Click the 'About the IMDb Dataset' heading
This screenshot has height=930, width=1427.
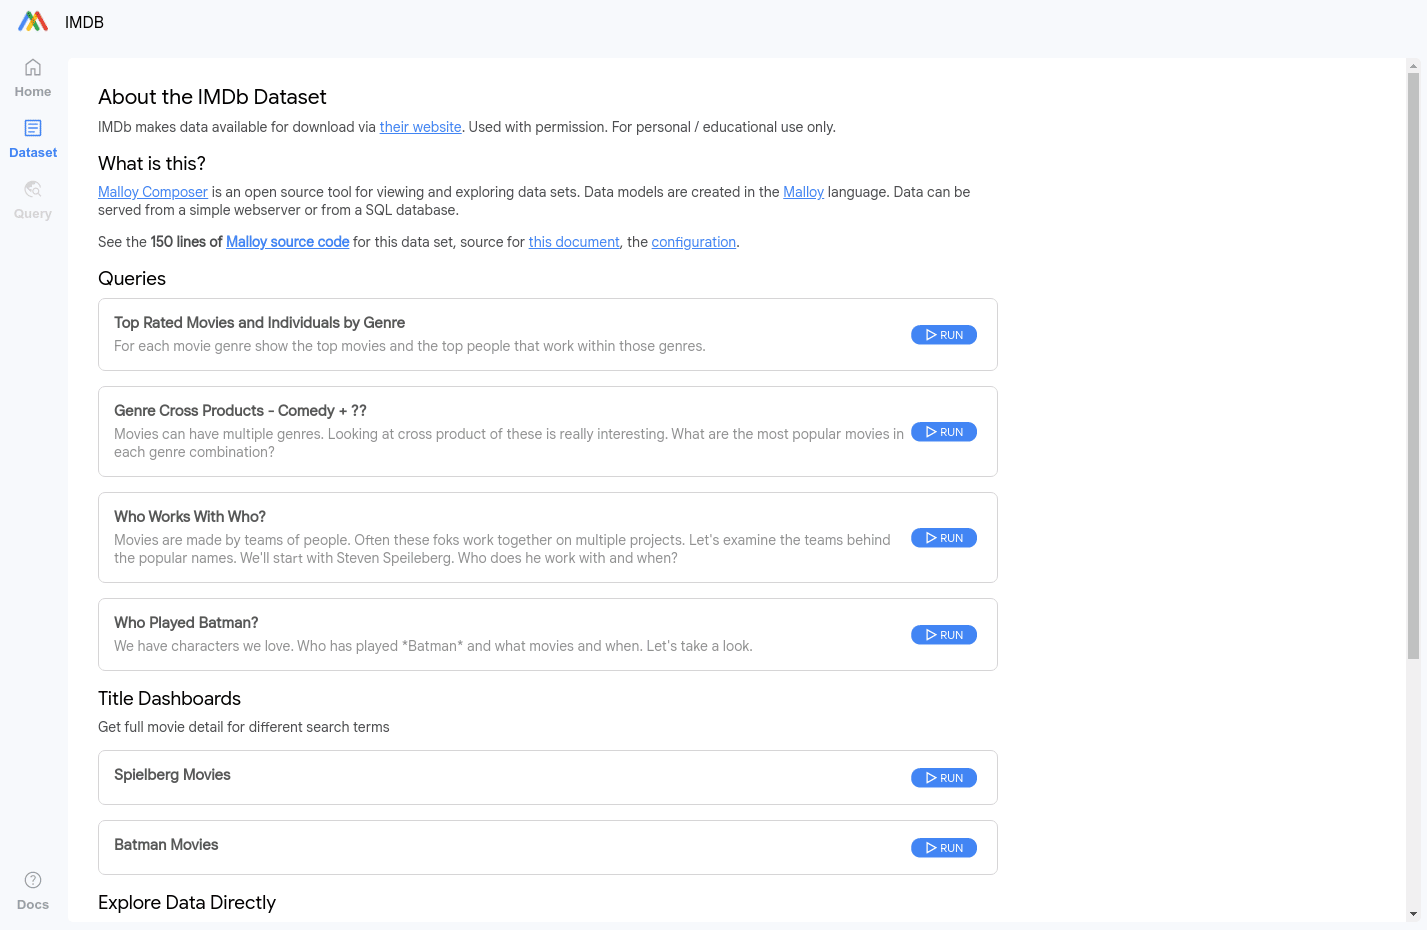coord(212,97)
